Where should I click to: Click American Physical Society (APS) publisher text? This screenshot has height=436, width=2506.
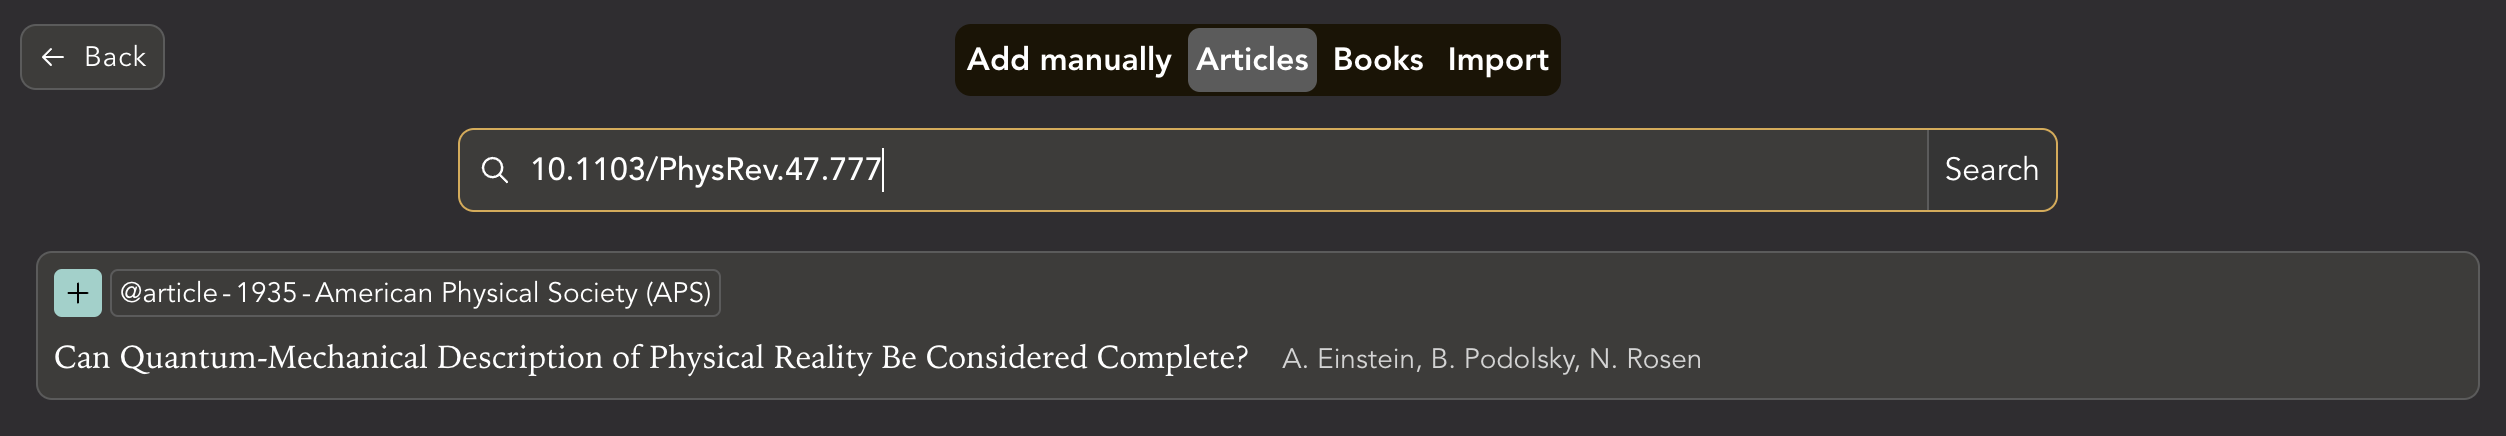point(512,293)
